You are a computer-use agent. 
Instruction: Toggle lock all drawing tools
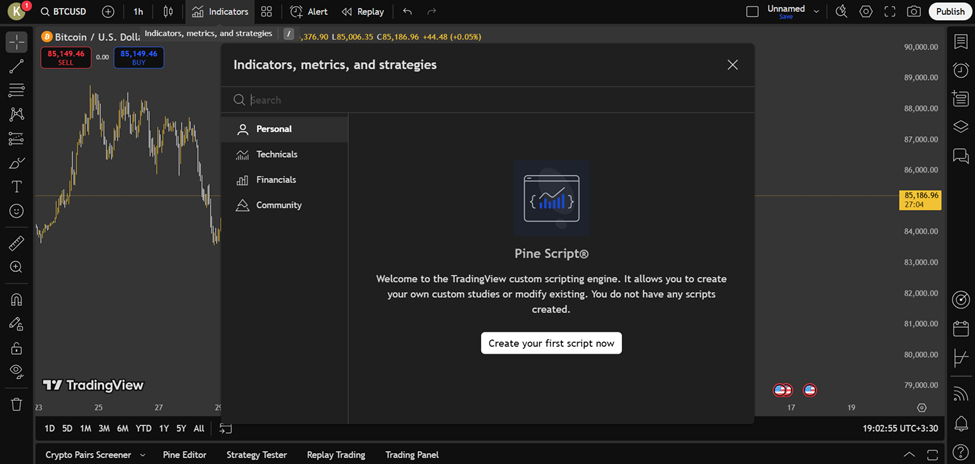click(17, 348)
